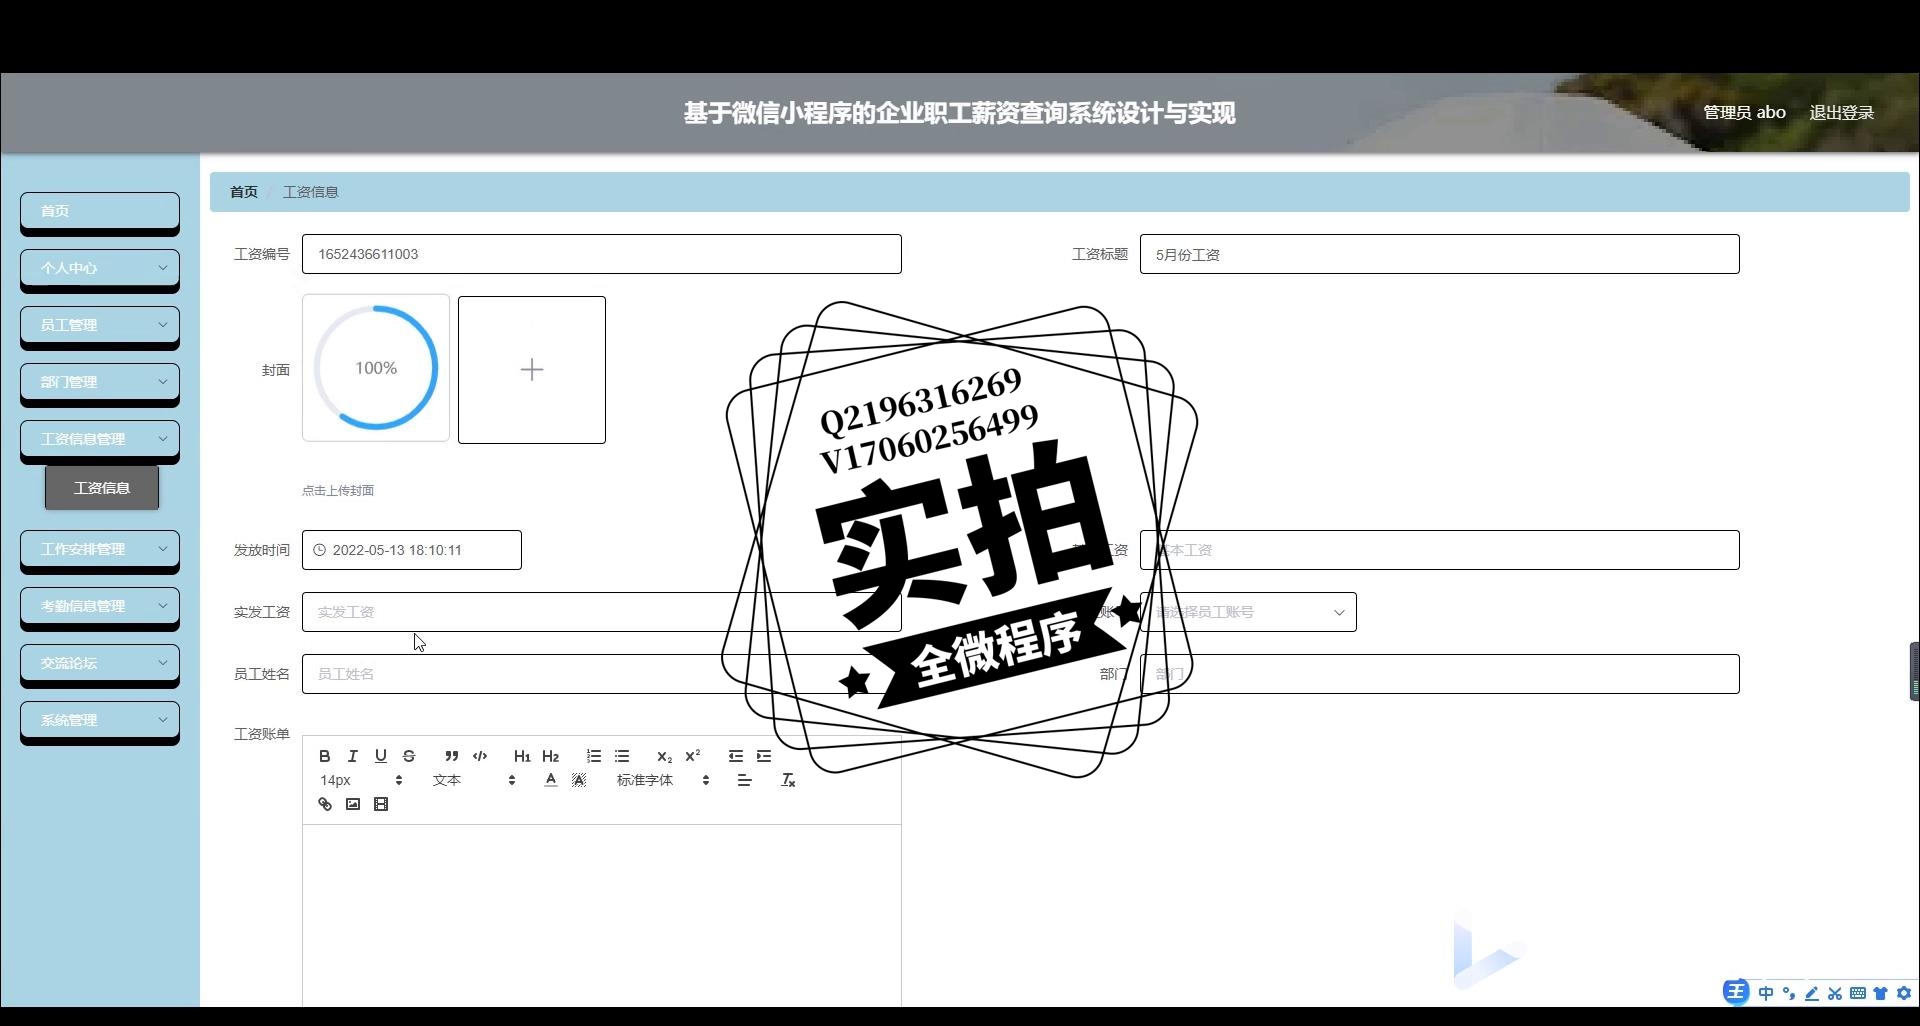Viewport: 1920px width, 1026px height.
Task: Toggle strikethrough formatting
Action: pos(408,756)
